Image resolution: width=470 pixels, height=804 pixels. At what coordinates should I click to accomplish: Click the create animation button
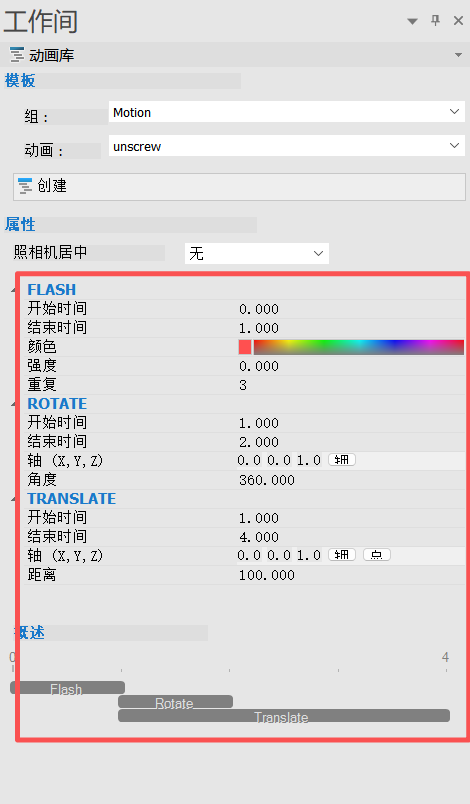tap(239, 187)
